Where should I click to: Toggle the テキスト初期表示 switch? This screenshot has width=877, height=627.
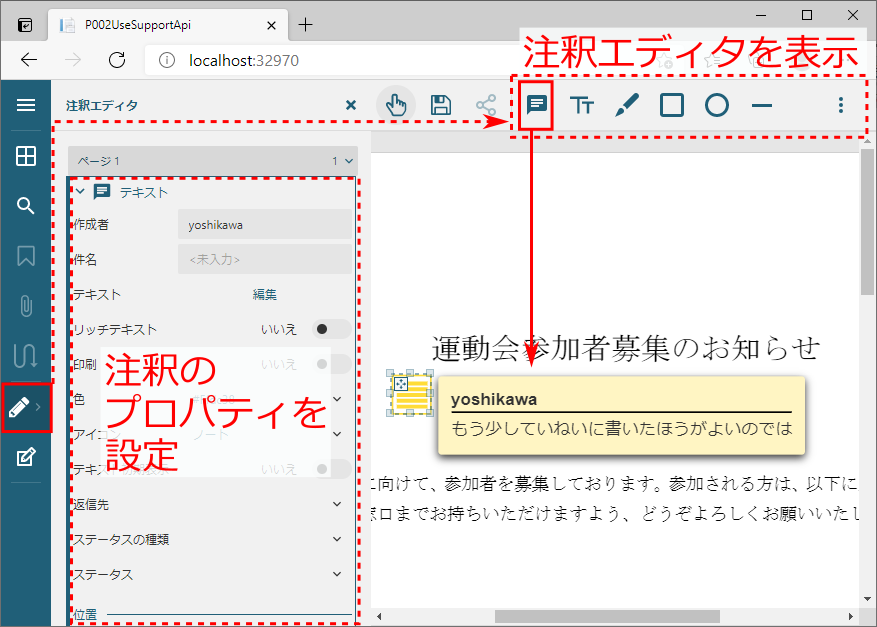(331, 469)
